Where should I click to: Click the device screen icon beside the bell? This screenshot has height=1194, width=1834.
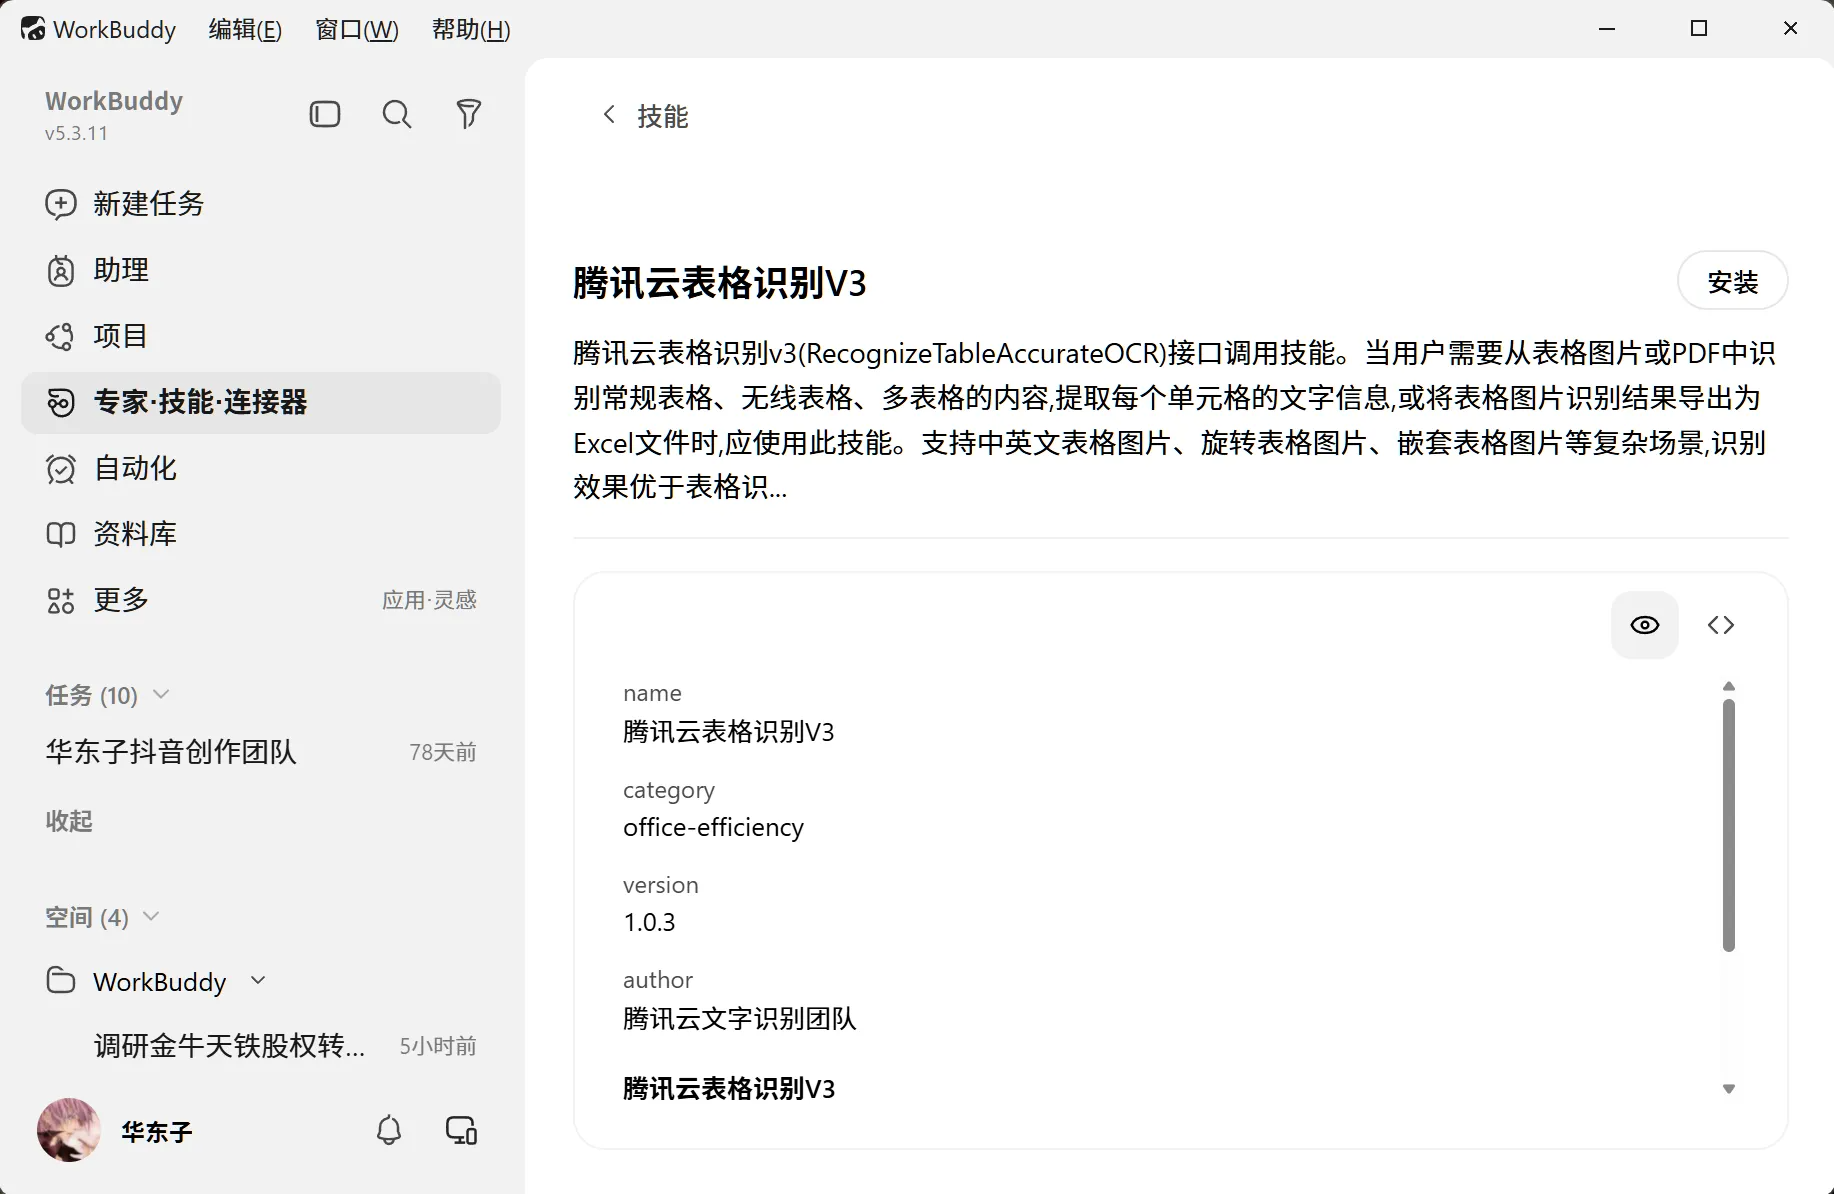tap(461, 1130)
